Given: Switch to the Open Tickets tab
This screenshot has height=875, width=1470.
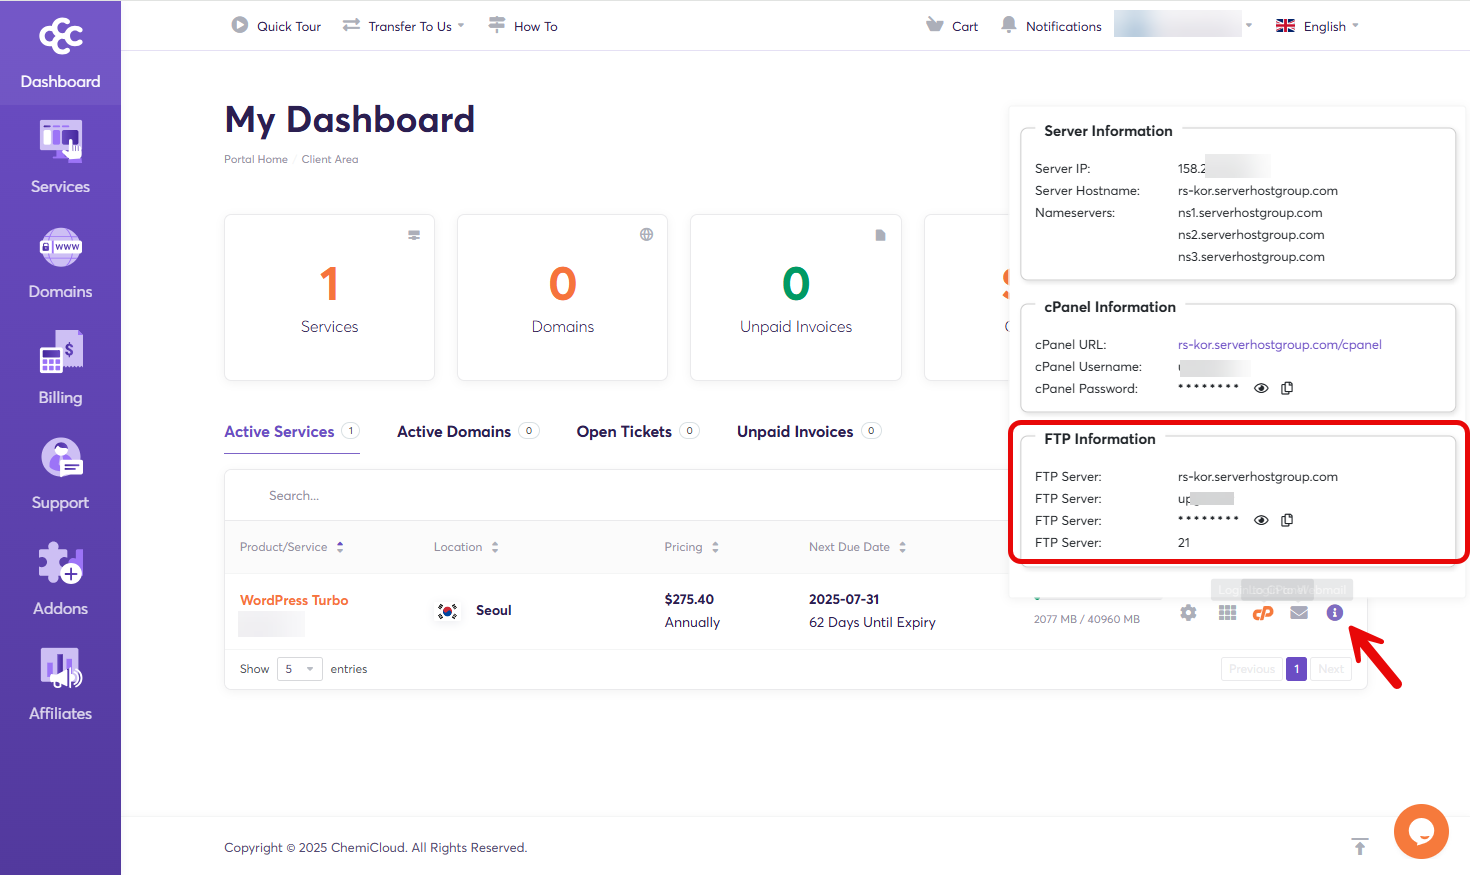Looking at the screenshot, I should (638, 432).
